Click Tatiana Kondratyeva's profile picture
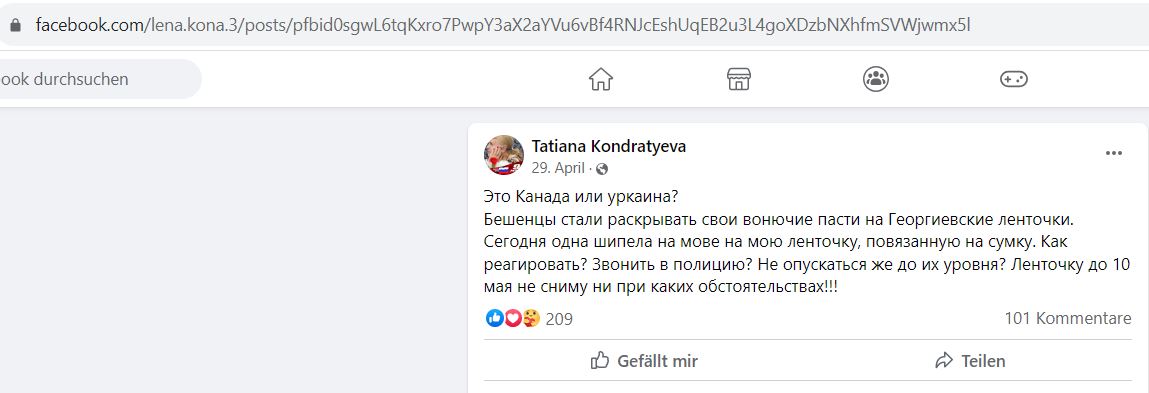The width and height of the screenshot is (1149, 393). click(x=503, y=155)
